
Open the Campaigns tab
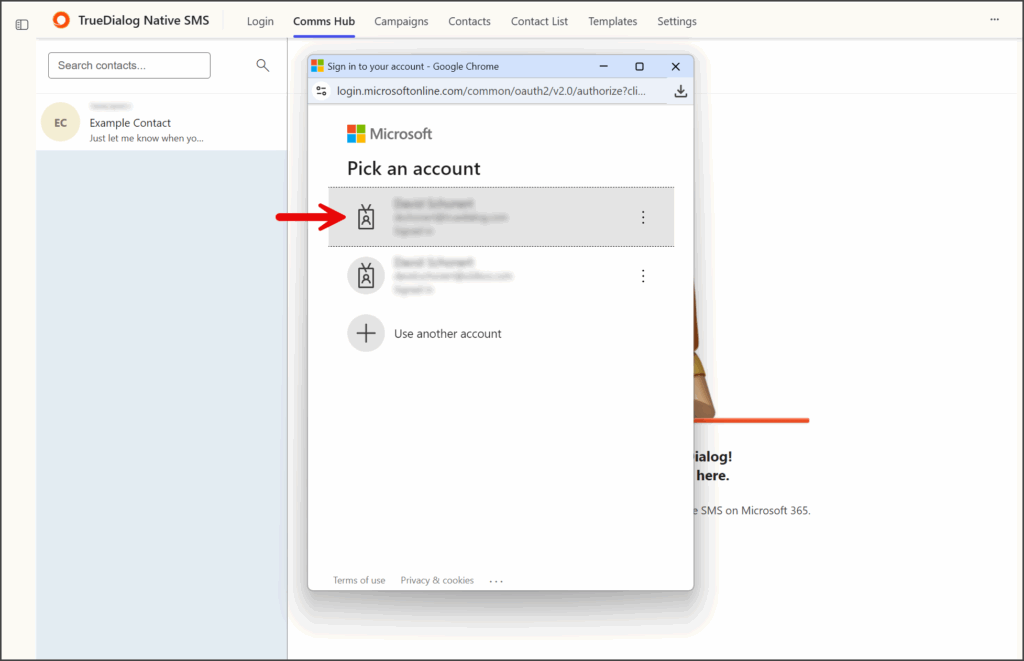click(x=401, y=21)
